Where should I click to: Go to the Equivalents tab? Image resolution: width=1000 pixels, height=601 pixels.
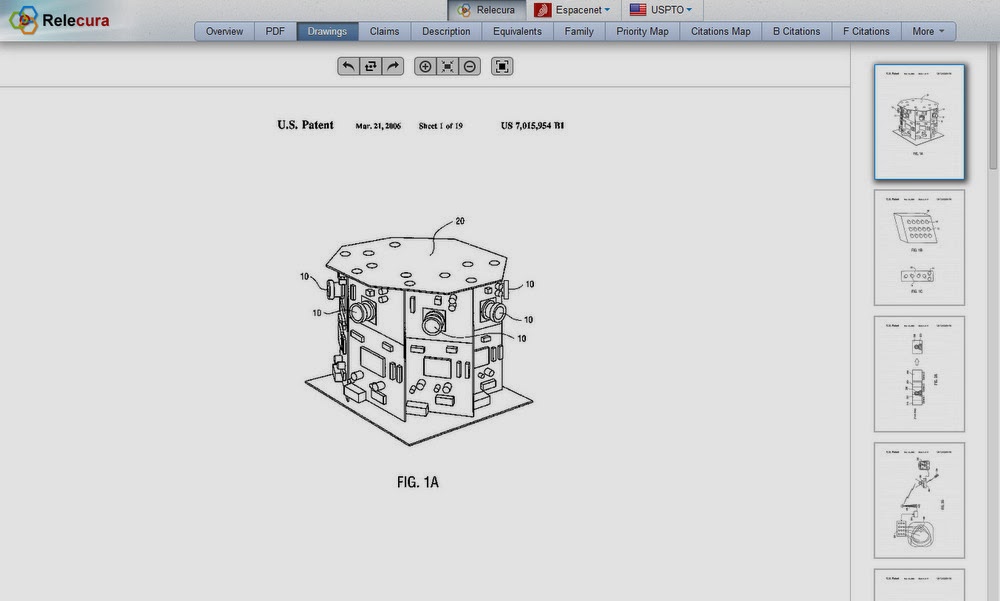[x=517, y=31]
